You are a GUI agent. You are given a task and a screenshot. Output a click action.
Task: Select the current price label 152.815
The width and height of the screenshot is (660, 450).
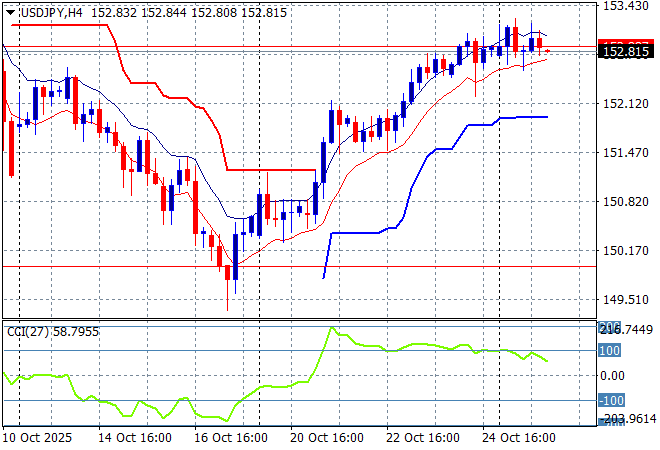coord(625,51)
